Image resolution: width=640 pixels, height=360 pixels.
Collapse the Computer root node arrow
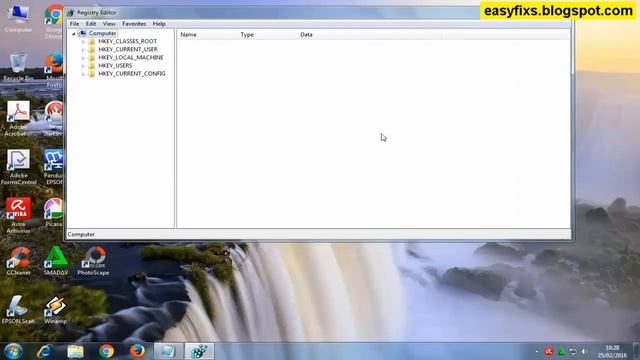point(74,34)
